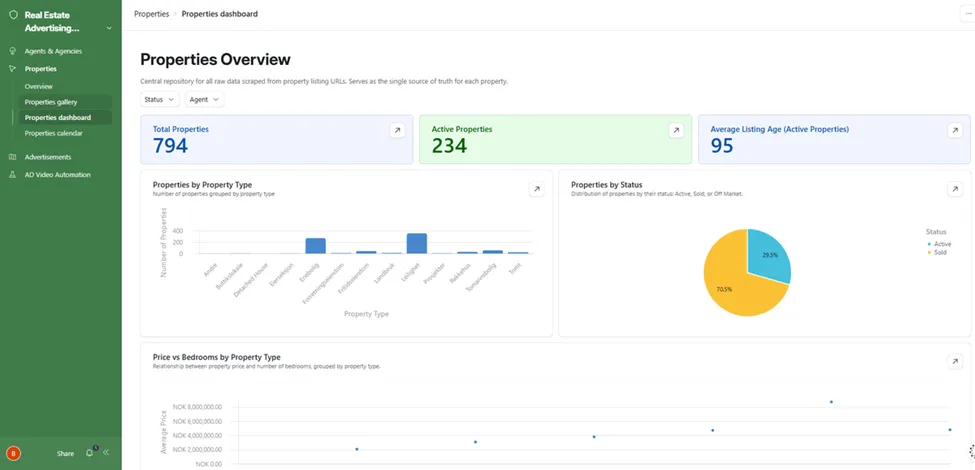Screen dimensions: 975x470
Task: Open the workspace switcher chevron
Action: [x=109, y=29]
